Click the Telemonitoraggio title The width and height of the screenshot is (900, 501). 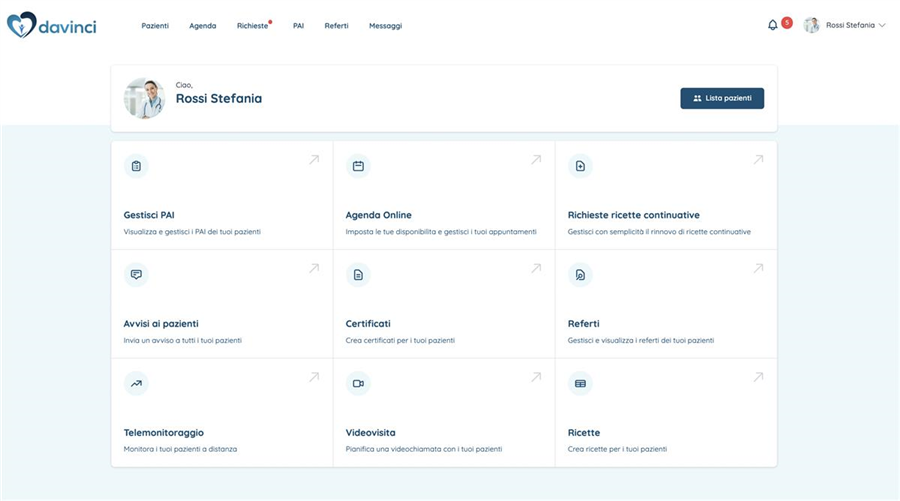(x=164, y=433)
